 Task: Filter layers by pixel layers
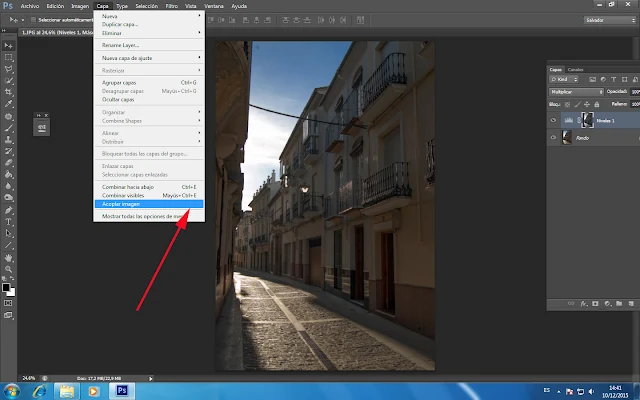[592, 79]
